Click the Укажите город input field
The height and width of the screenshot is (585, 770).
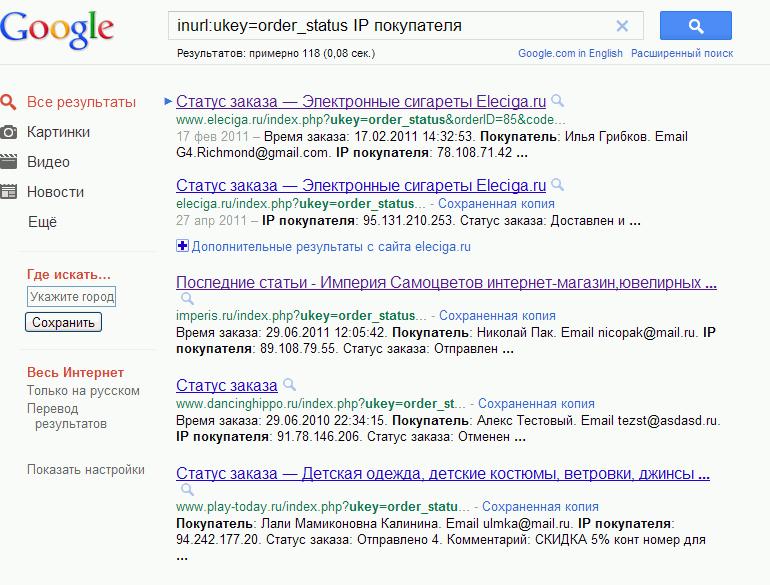(71, 297)
